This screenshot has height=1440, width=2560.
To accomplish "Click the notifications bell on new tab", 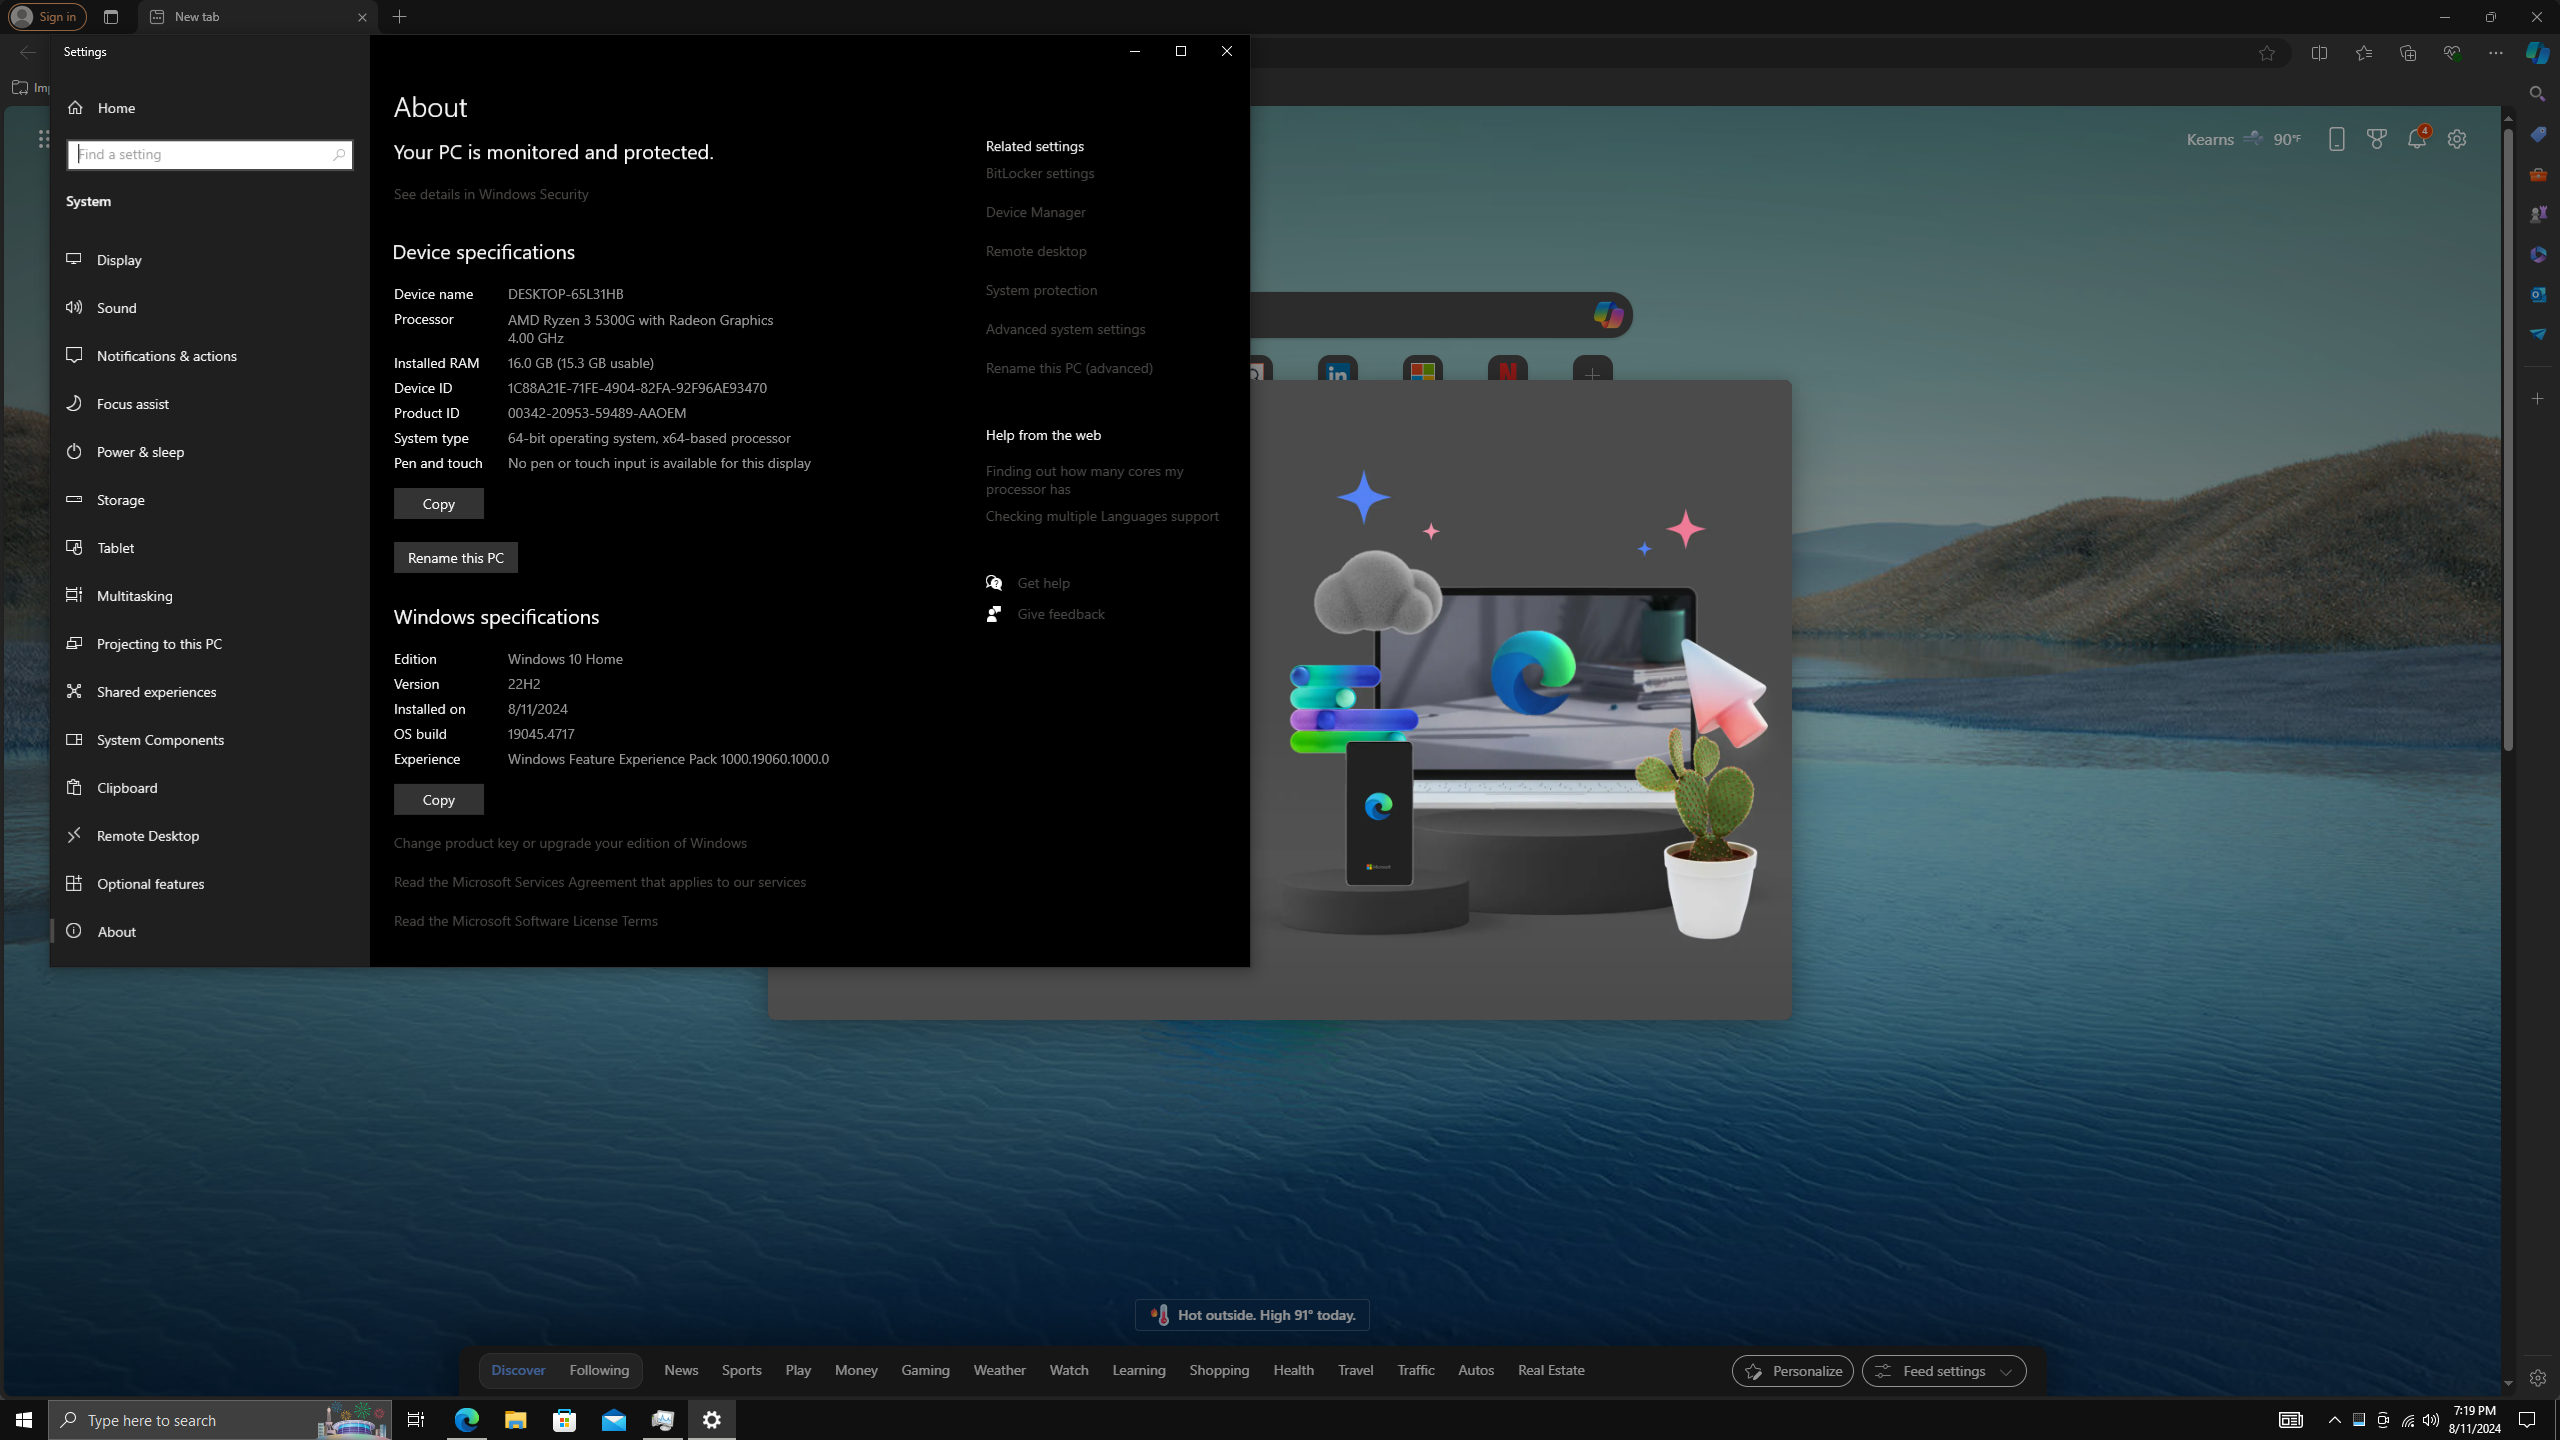I will (x=2416, y=139).
